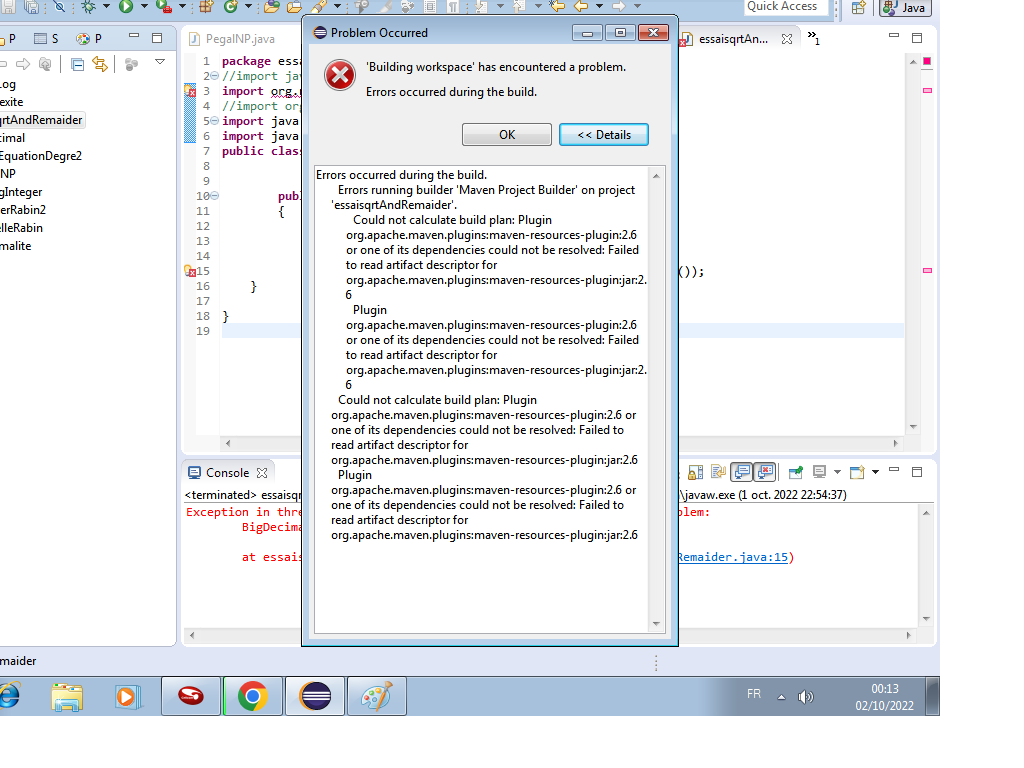Open Windows Explorer folder from taskbar

tap(67, 696)
